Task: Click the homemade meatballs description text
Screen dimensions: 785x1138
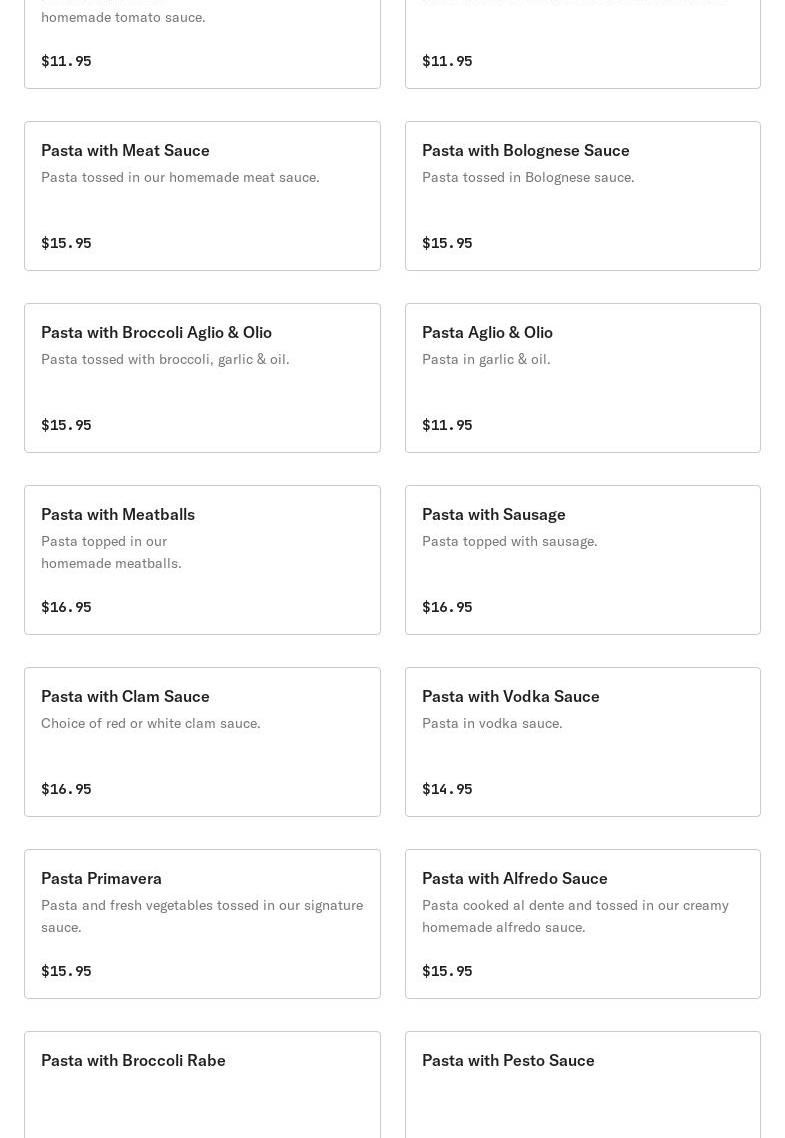Action: pyautogui.click(x=111, y=552)
